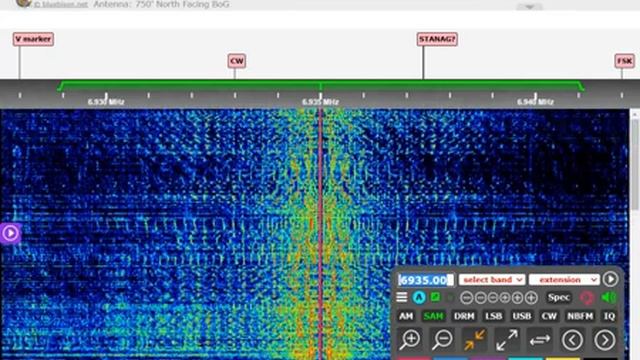This screenshot has height=360, width=640.
Task: Click the green square edit icon
Action: coord(436,297)
